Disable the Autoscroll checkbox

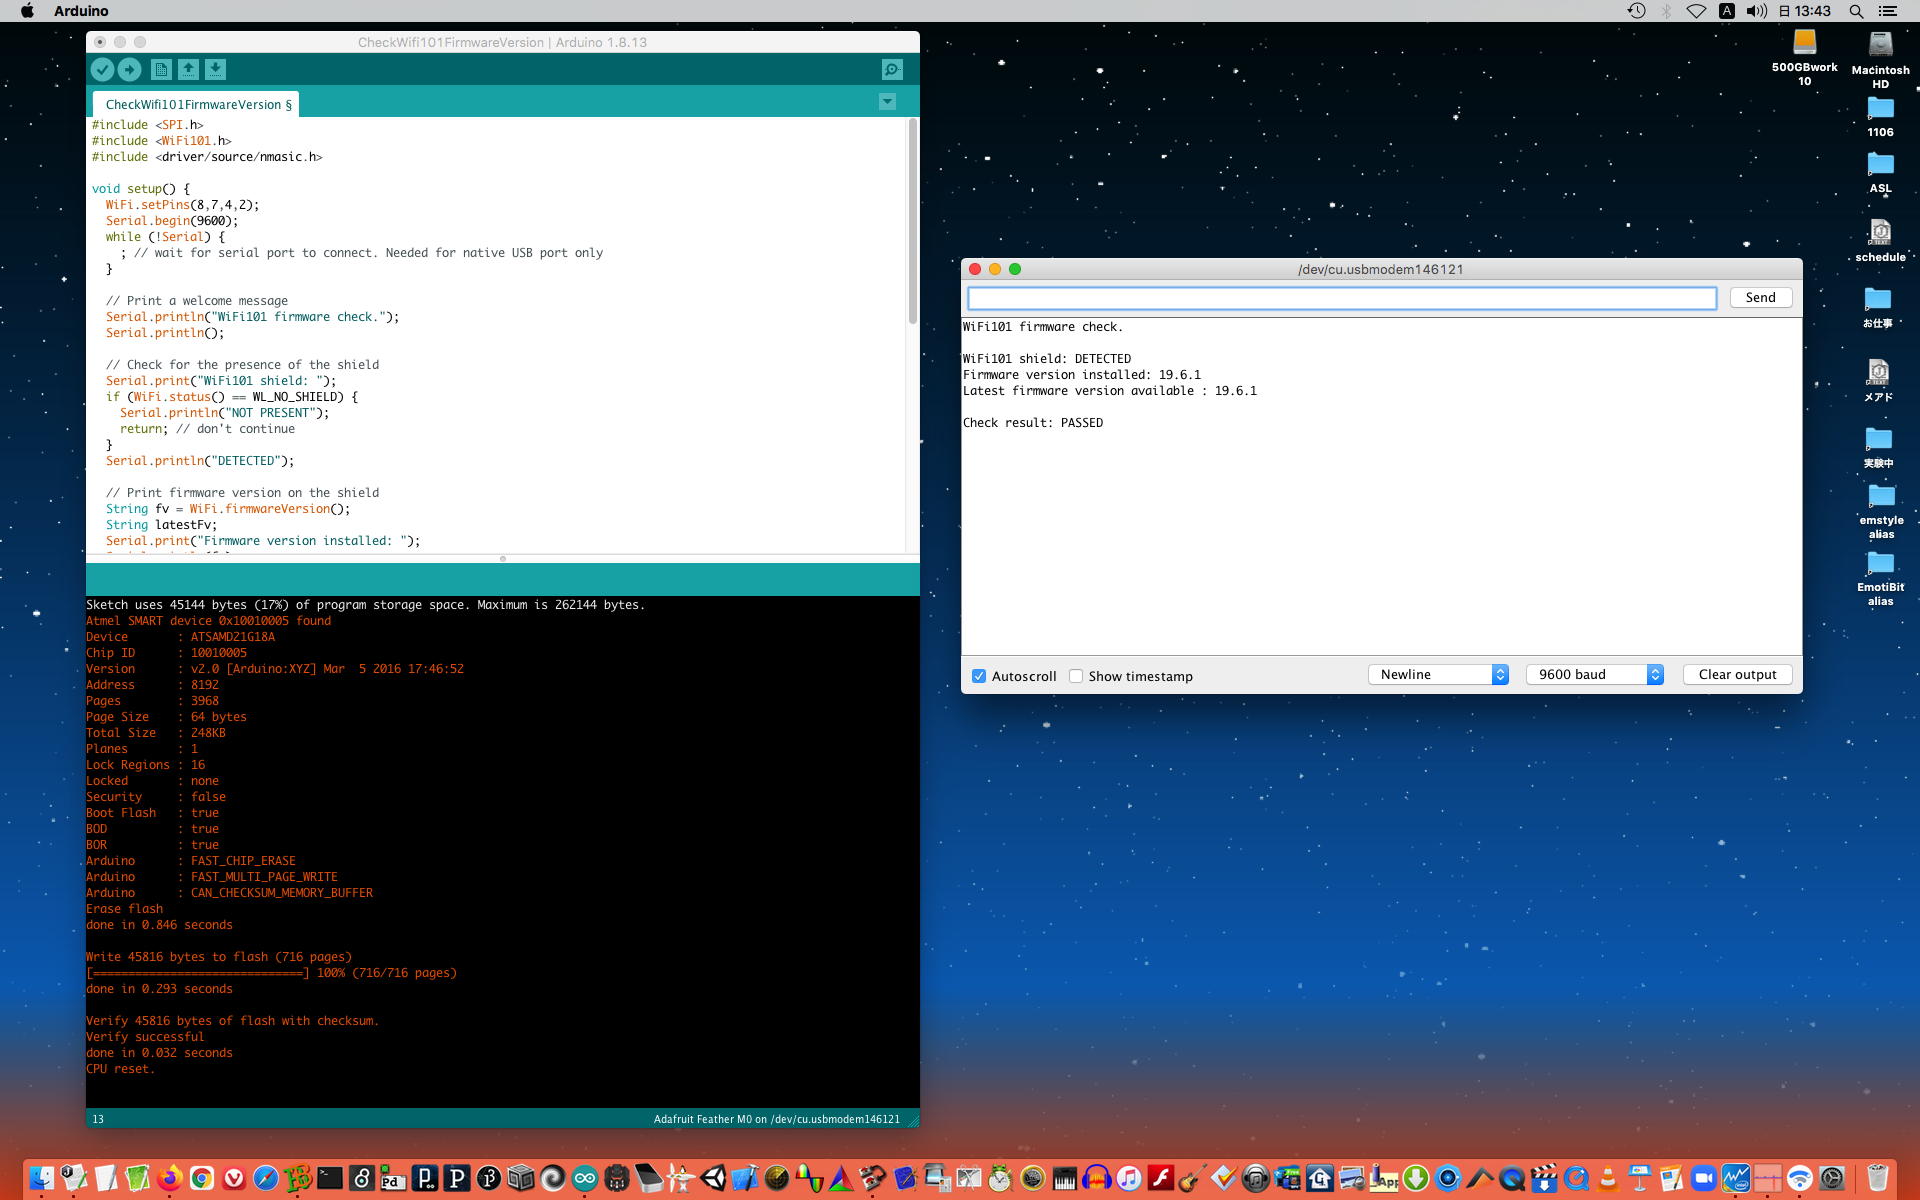pos(979,676)
